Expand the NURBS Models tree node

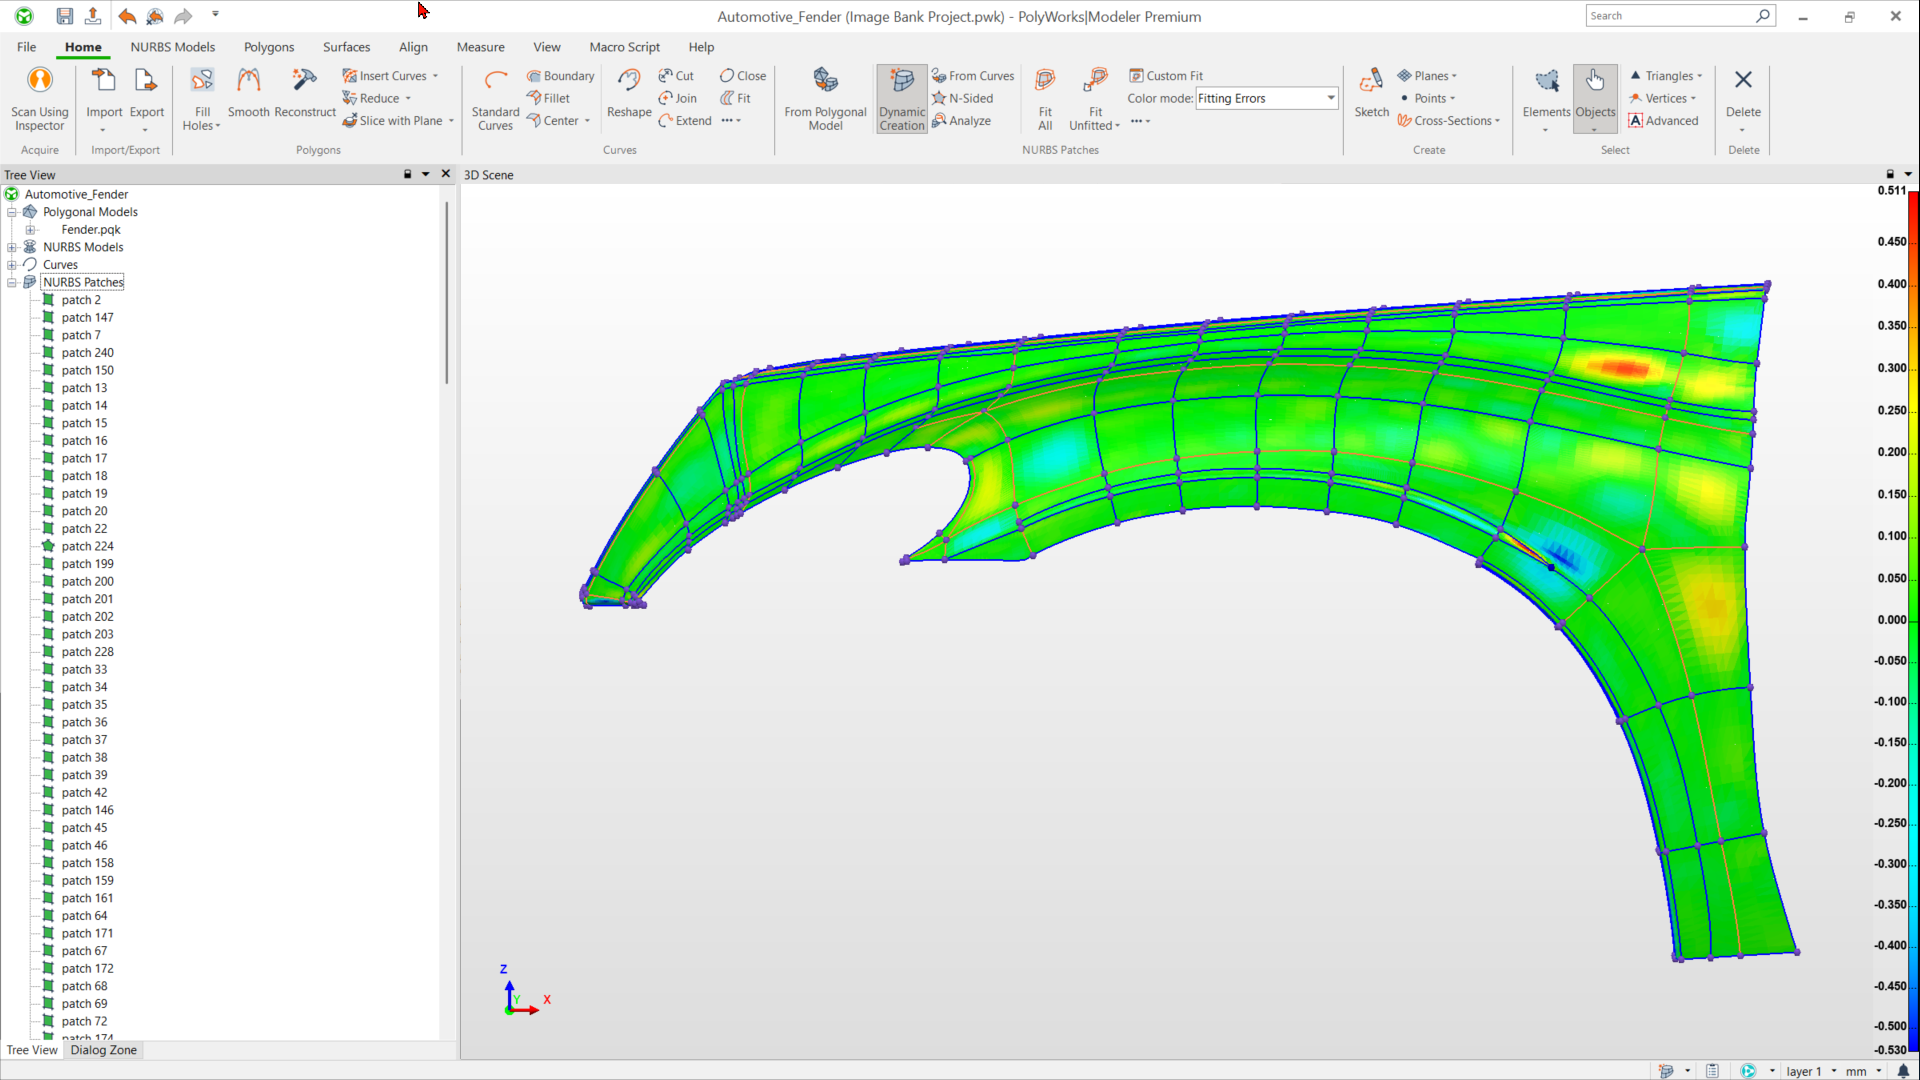(x=12, y=247)
